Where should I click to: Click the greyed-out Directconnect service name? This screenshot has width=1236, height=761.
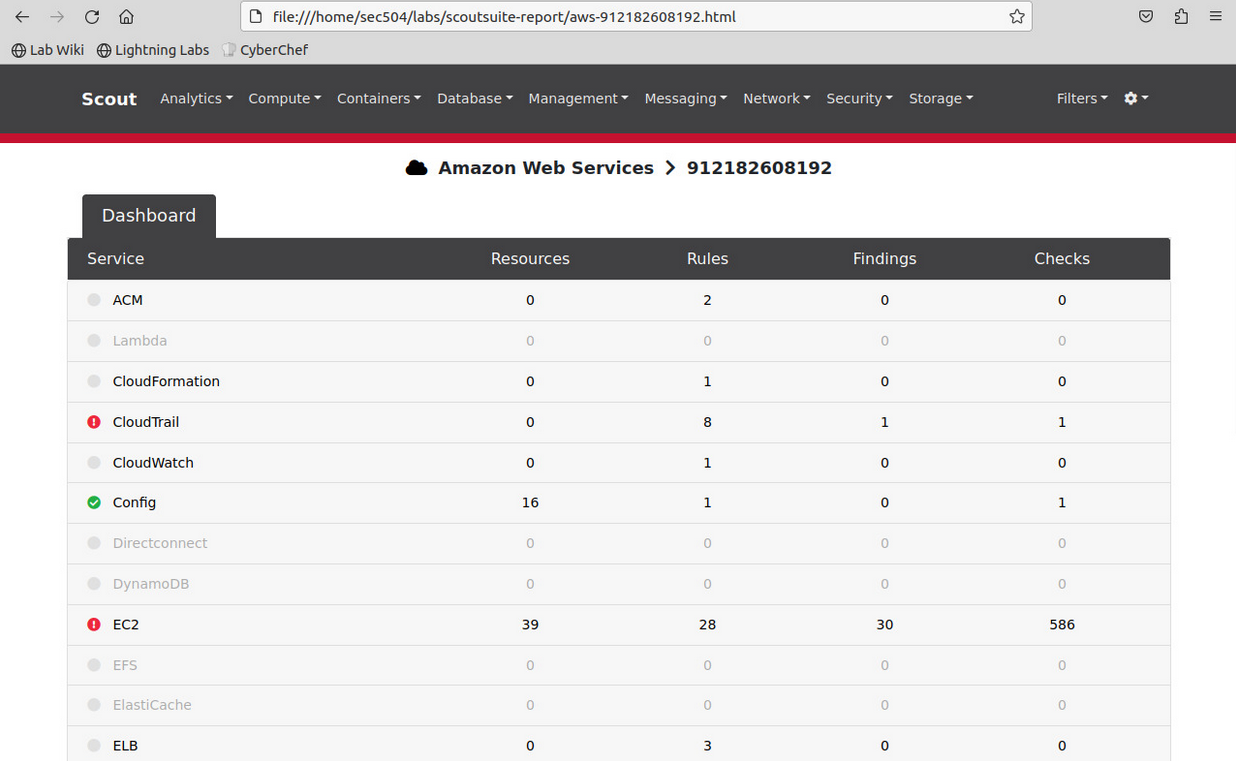(x=160, y=543)
